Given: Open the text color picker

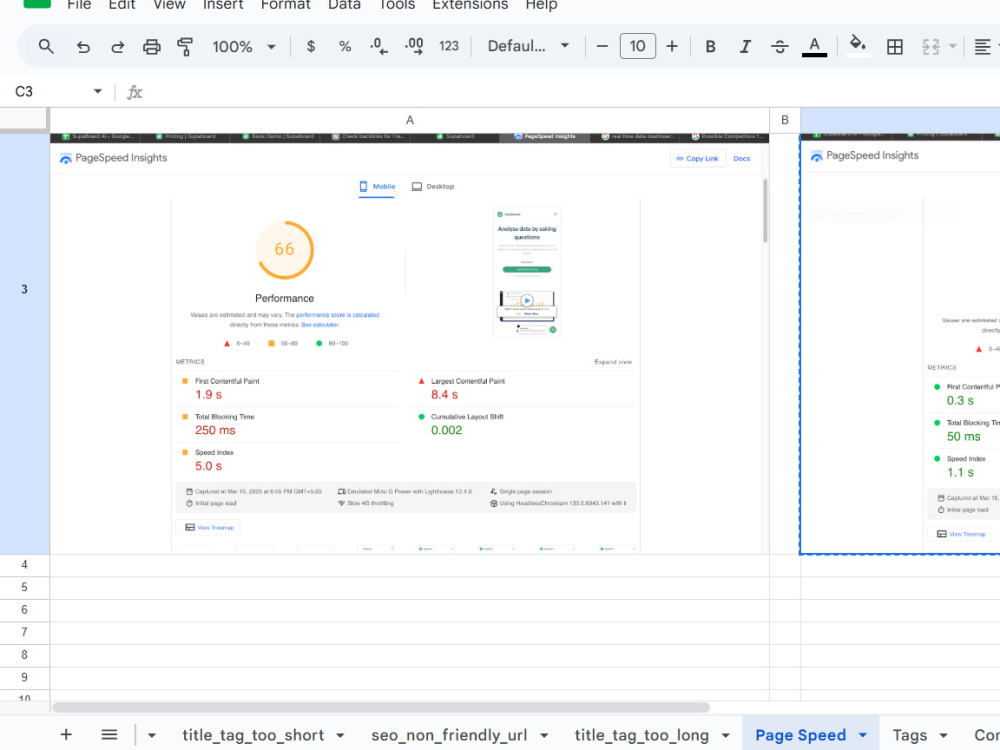Looking at the screenshot, I should pos(814,47).
